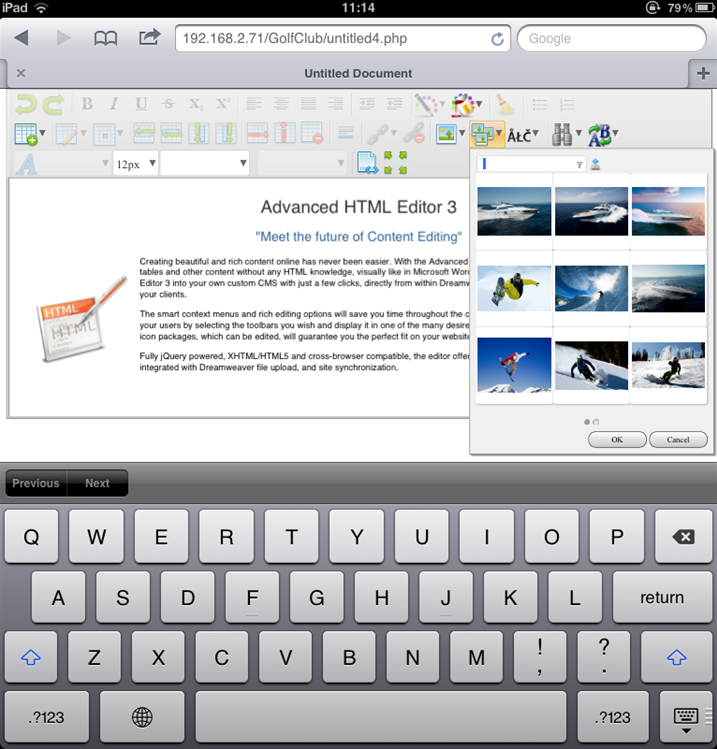Click the Undo arrow icon
This screenshot has height=749, width=717.
click(x=26, y=104)
